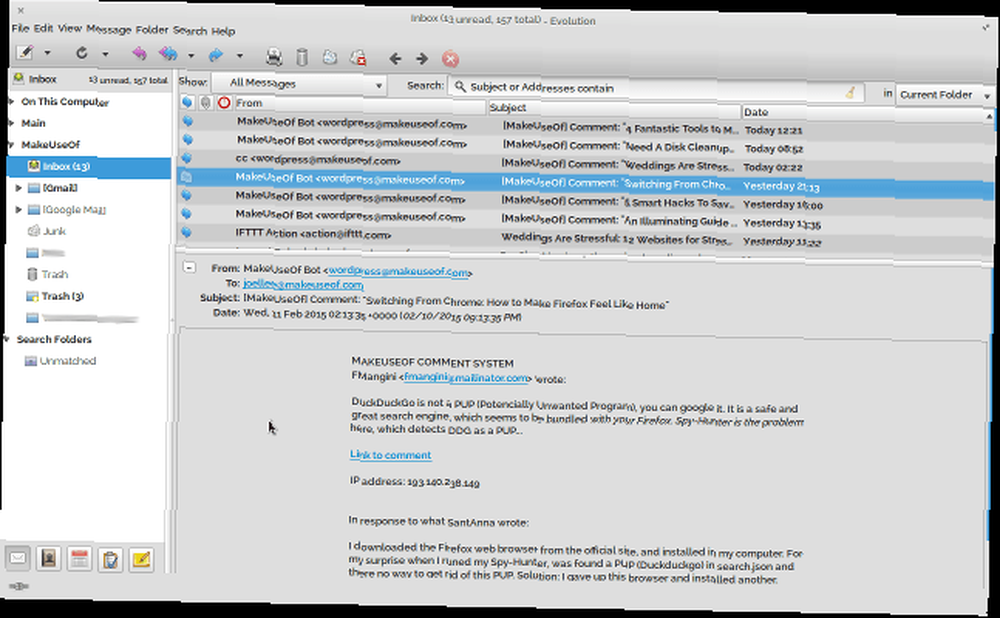Print the selected message

(x=274, y=57)
